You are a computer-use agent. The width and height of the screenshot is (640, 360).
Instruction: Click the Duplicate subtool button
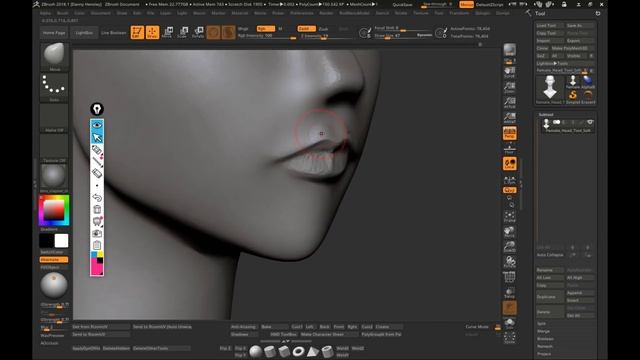(550, 297)
